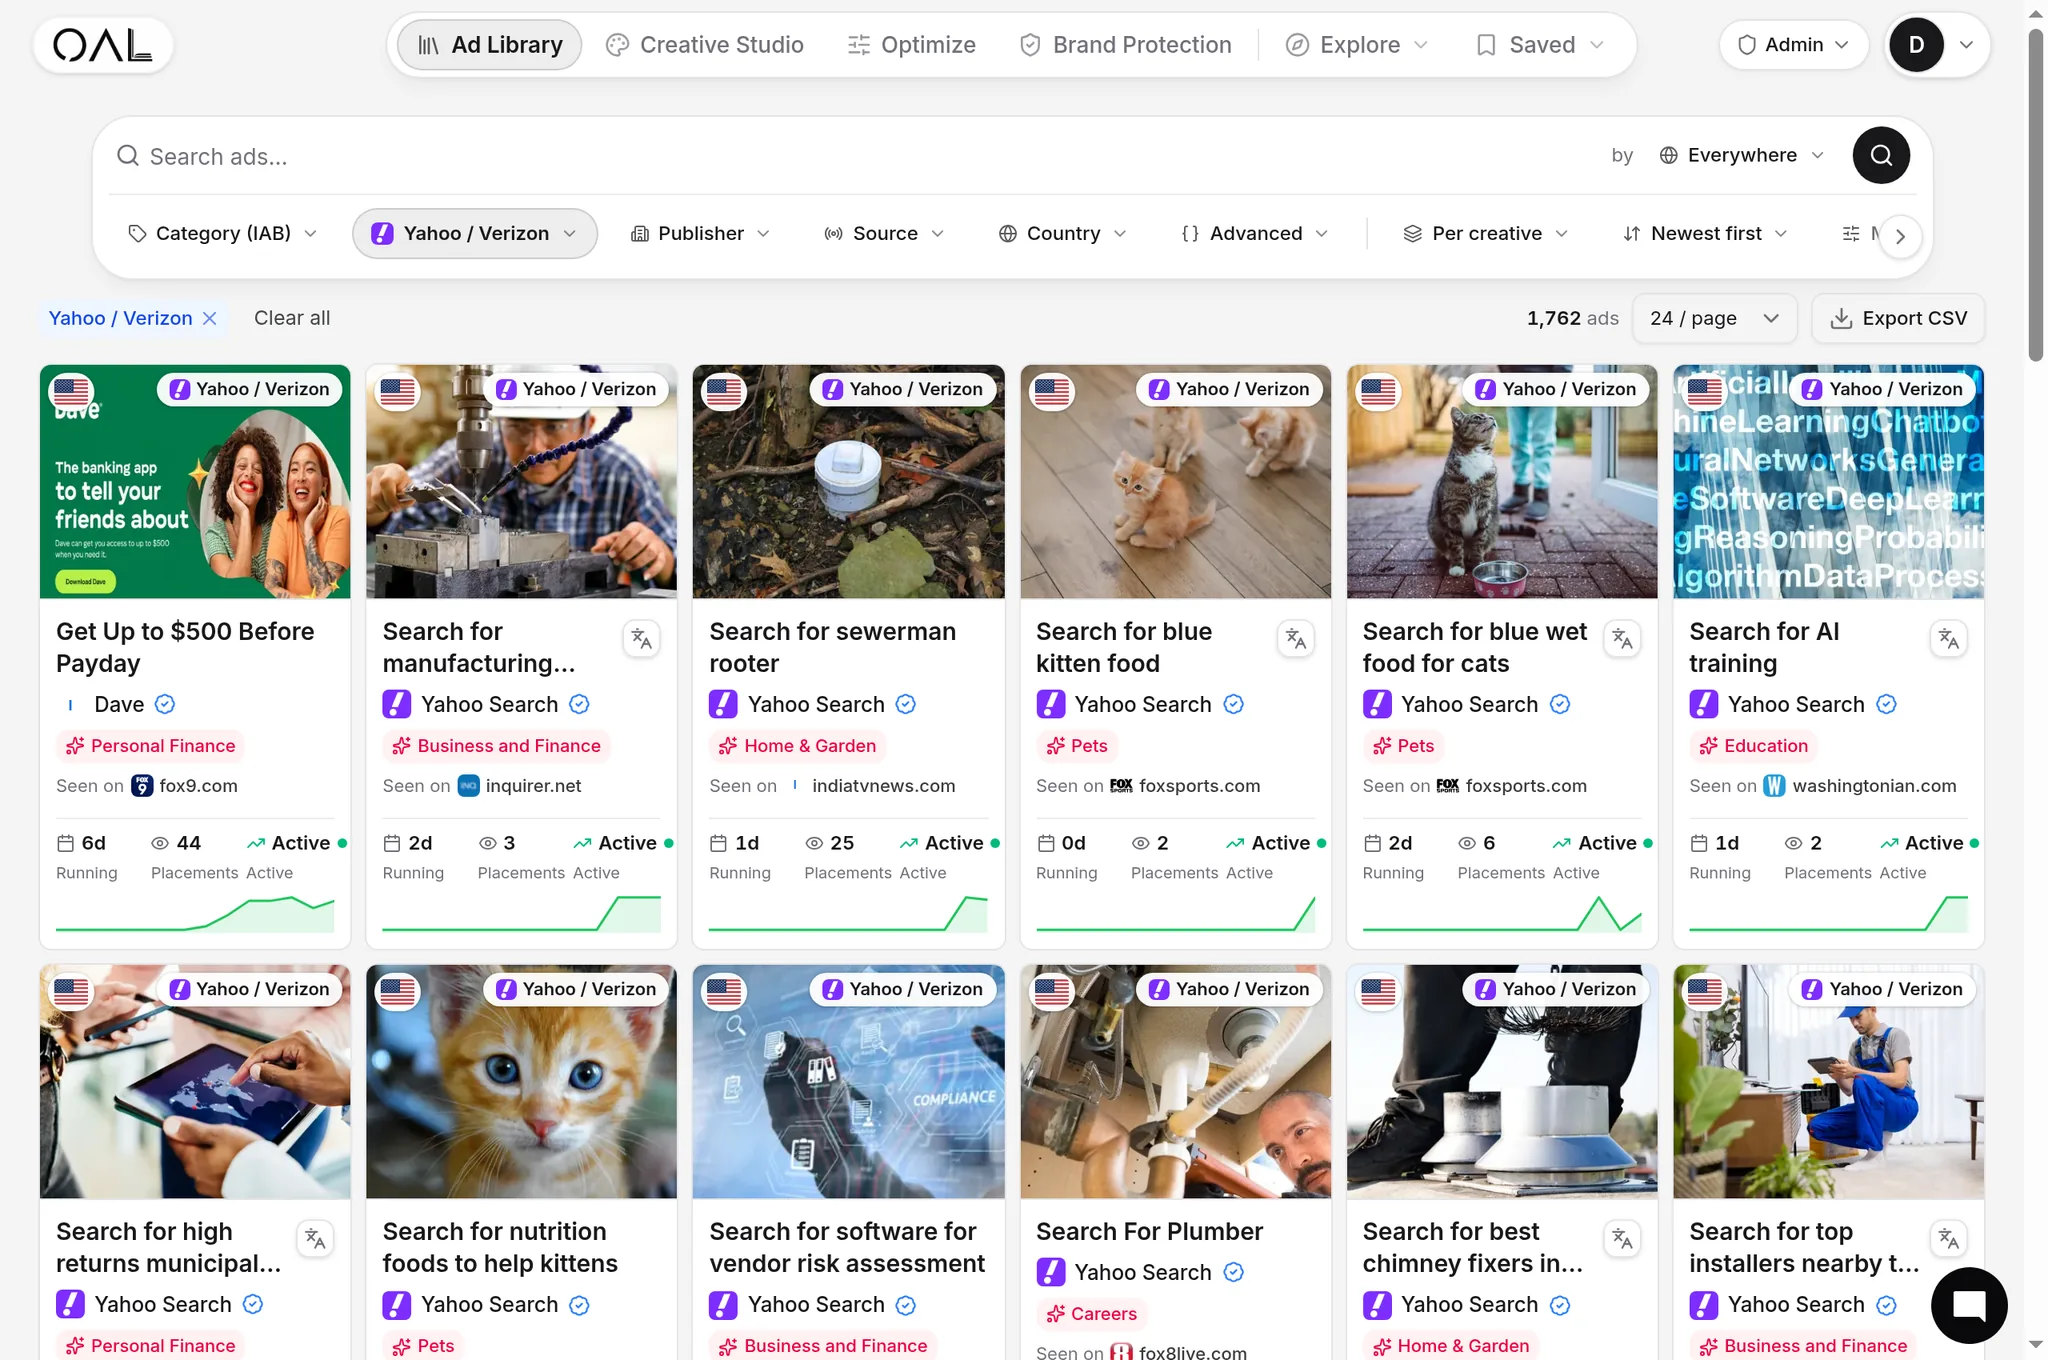The height and width of the screenshot is (1360, 2048).
Task: Go to Optimize tab
Action: point(911,45)
